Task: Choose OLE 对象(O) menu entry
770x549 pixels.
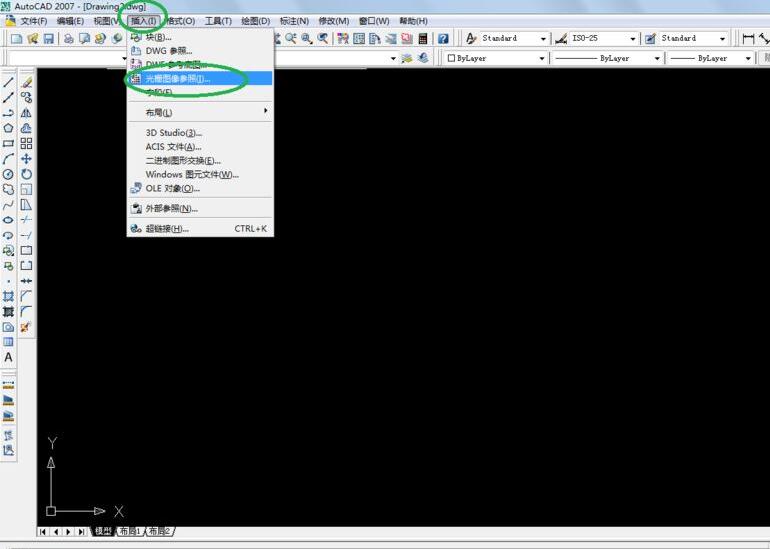Action: pos(200,189)
